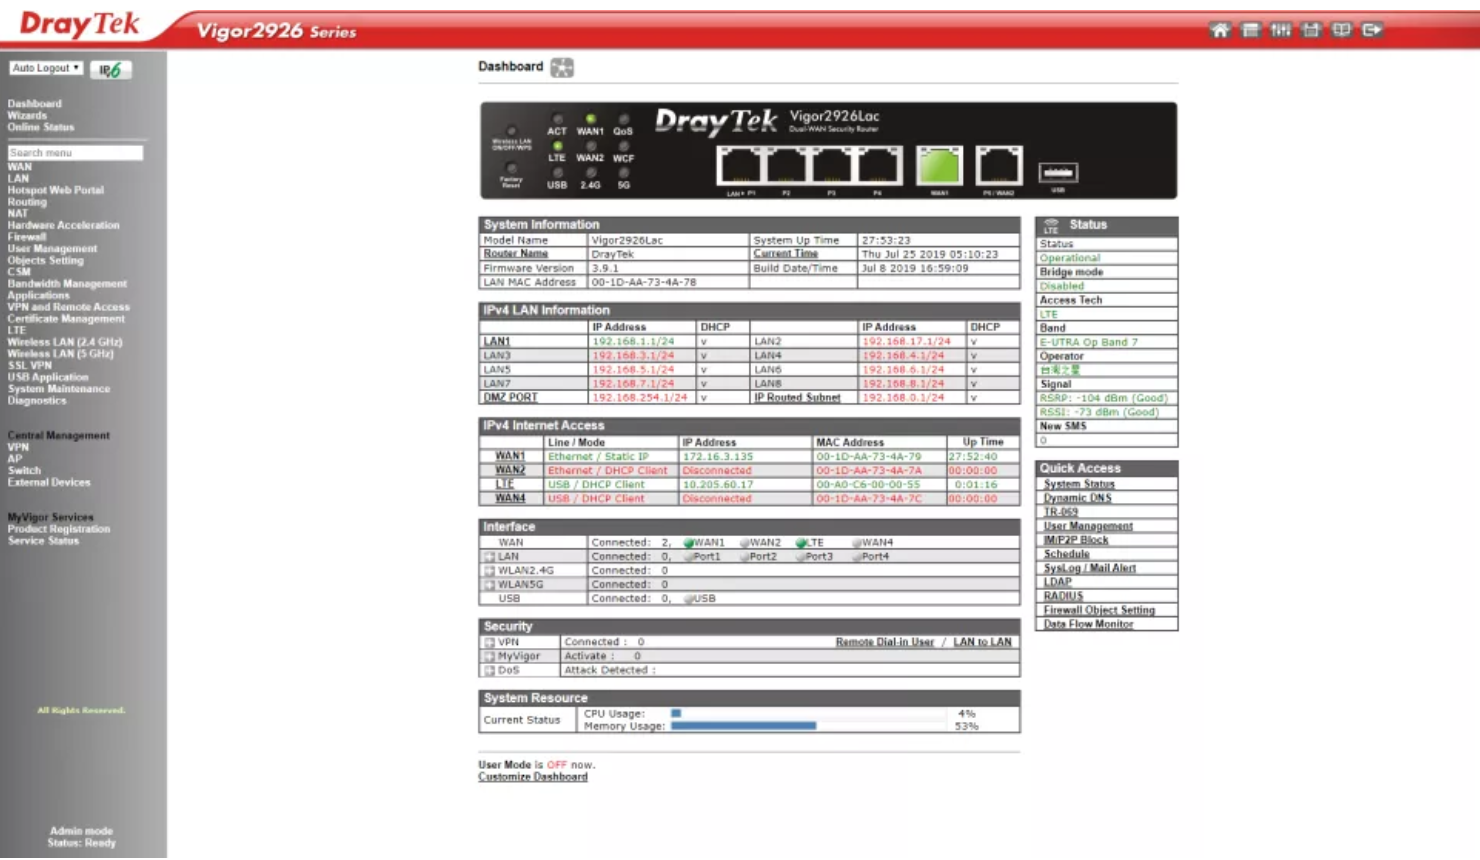The height and width of the screenshot is (860, 1480).
Task: Click the IPv6 icon beside Auto Logout
Action: pyautogui.click(x=110, y=70)
